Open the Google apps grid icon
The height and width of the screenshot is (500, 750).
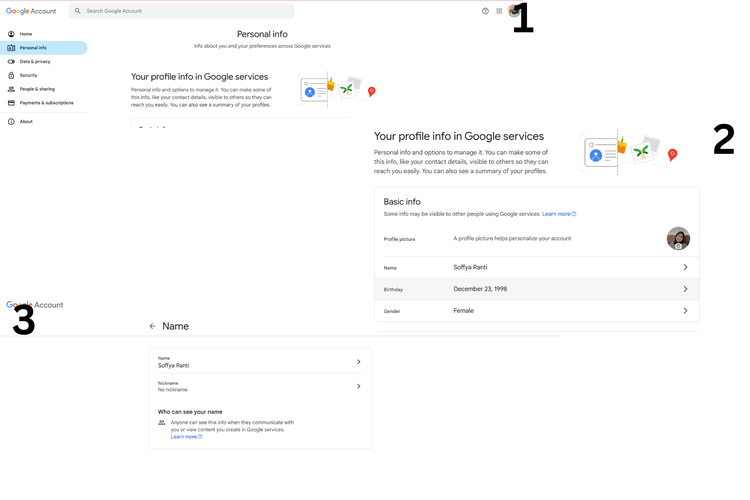click(499, 11)
